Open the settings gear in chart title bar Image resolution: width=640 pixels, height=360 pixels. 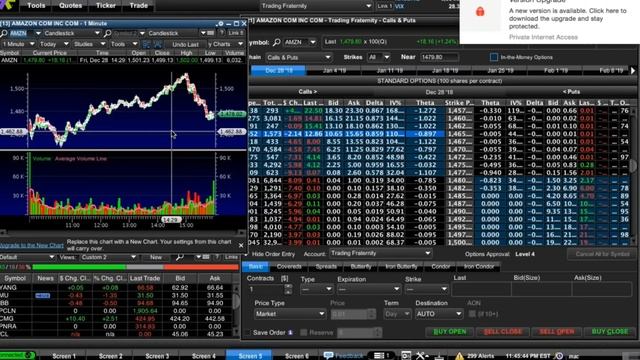pyautogui.click(x=221, y=24)
